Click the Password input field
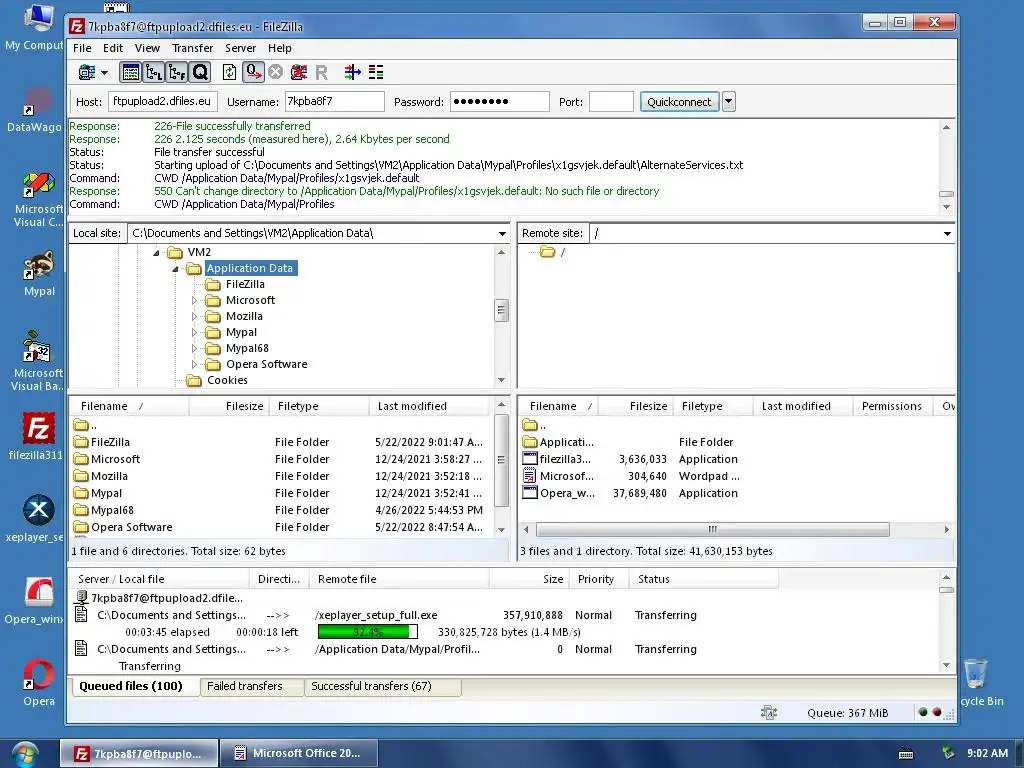 [x=500, y=101]
